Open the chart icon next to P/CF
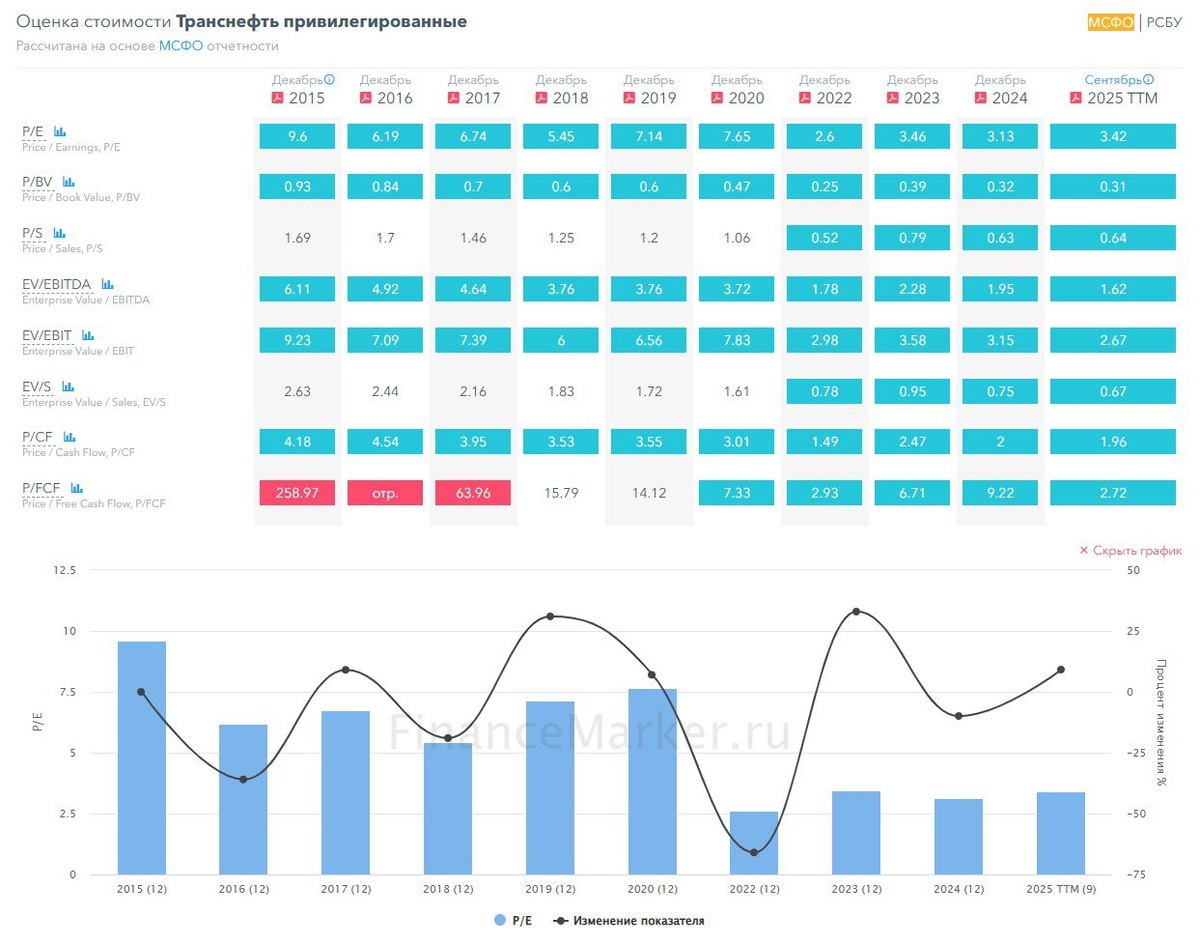The height and width of the screenshot is (944, 1200). (70, 437)
